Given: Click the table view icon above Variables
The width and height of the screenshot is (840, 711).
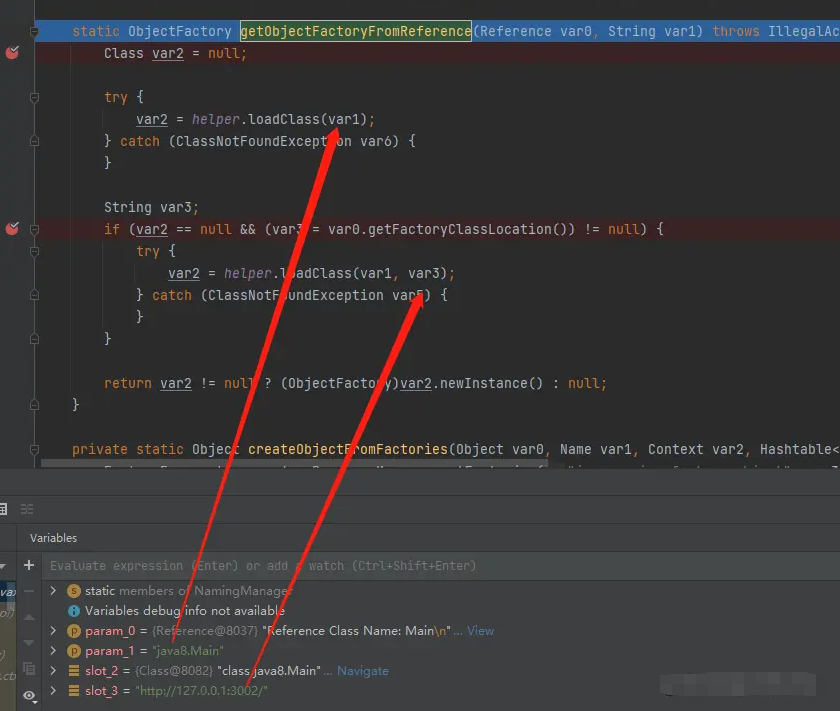Looking at the screenshot, I should [4, 509].
